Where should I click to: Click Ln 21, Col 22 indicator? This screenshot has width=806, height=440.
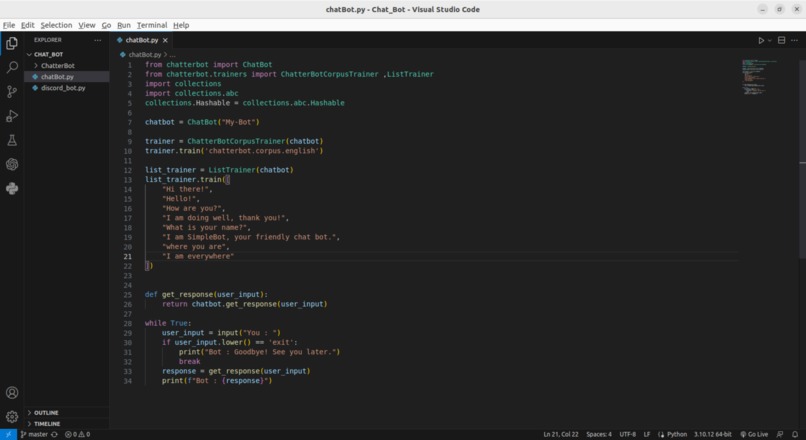click(x=561, y=434)
